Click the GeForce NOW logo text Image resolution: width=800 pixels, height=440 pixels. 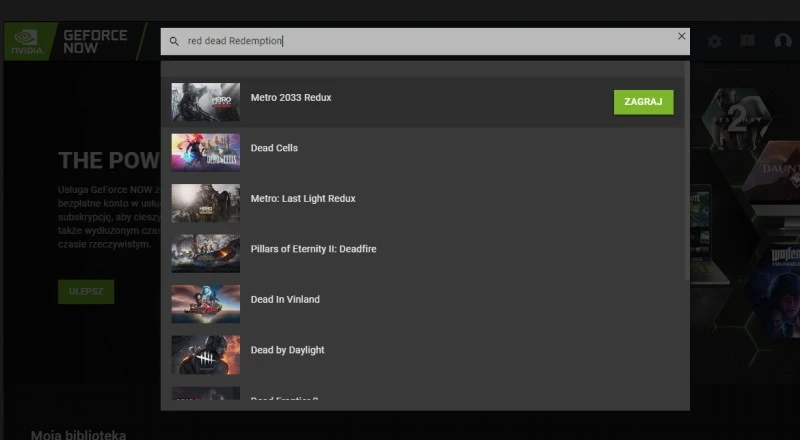[95, 42]
